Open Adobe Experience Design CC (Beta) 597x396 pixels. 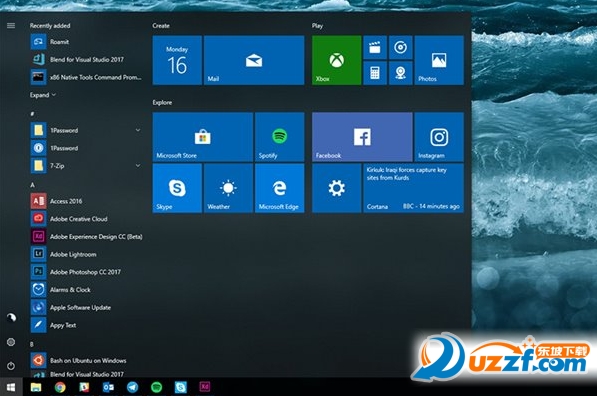click(x=87, y=236)
